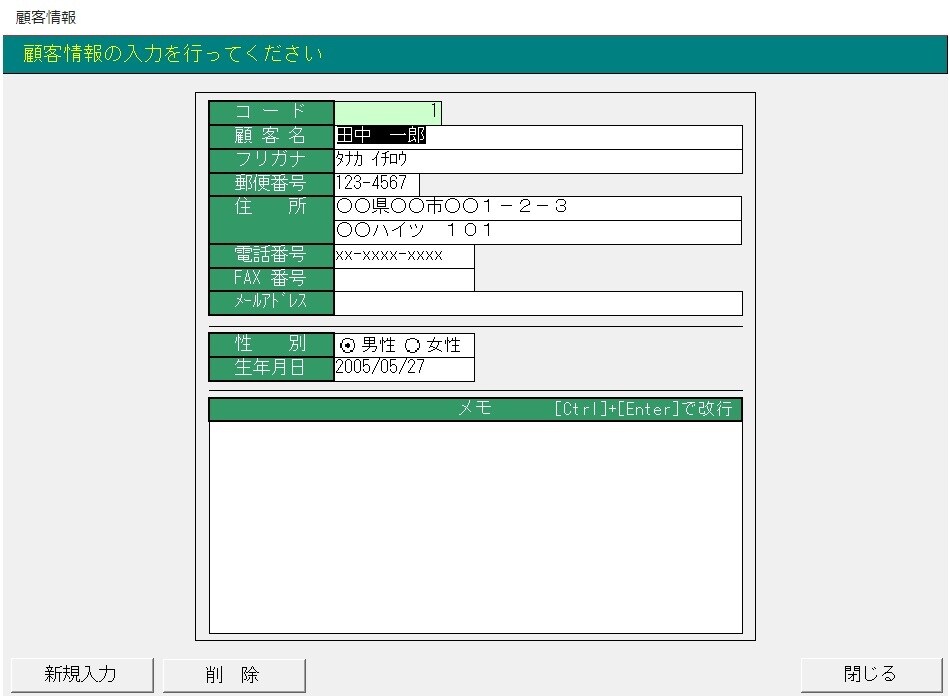Image resolution: width=950 pixels, height=698 pixels.
Task: Focus the コード input field
Action: coord(388,113)
